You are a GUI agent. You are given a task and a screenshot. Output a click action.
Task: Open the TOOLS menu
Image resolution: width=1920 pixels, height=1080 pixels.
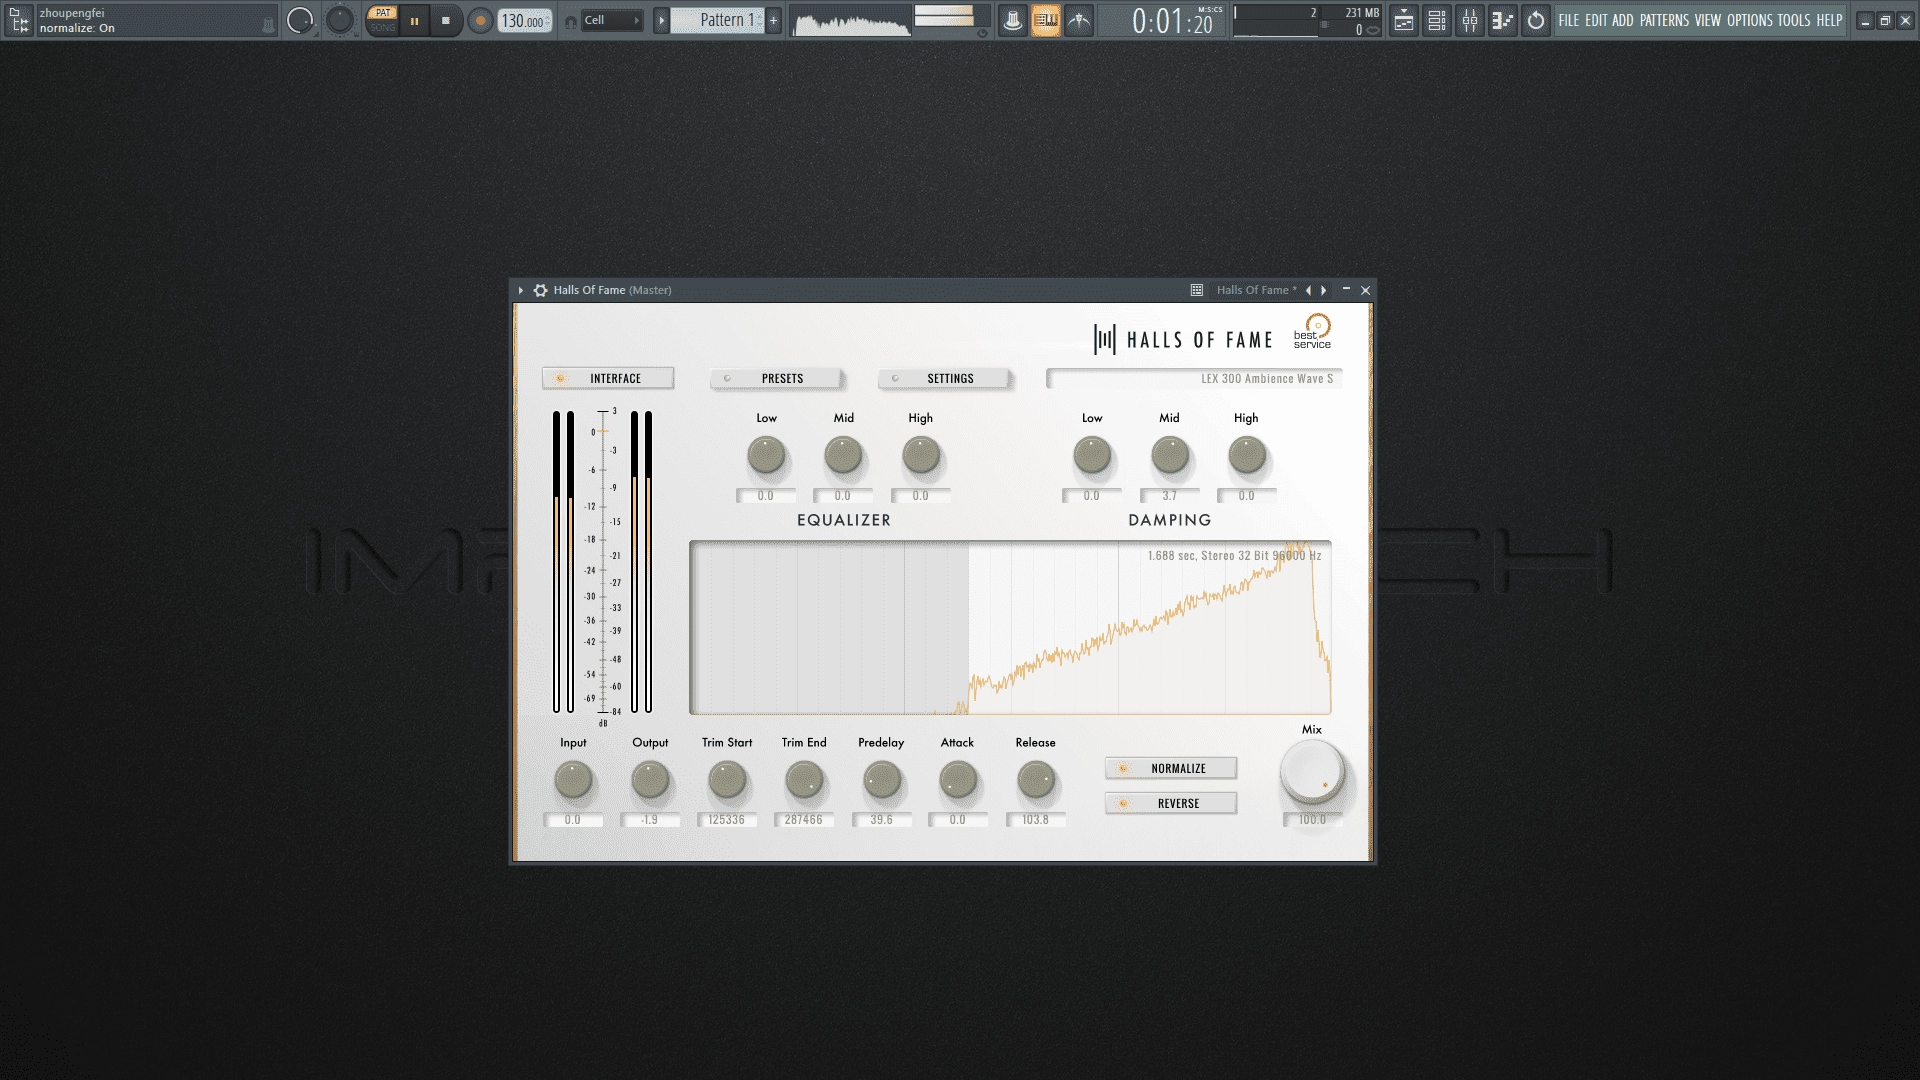coord(1794,20)
